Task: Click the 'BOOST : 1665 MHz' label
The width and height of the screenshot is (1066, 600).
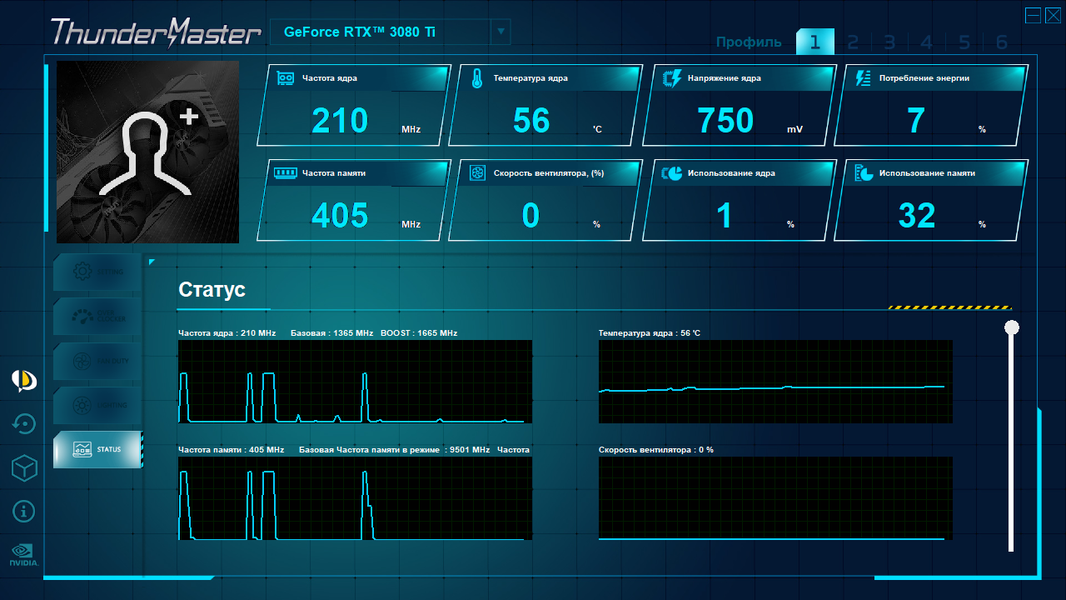Action: pos(419,333)
